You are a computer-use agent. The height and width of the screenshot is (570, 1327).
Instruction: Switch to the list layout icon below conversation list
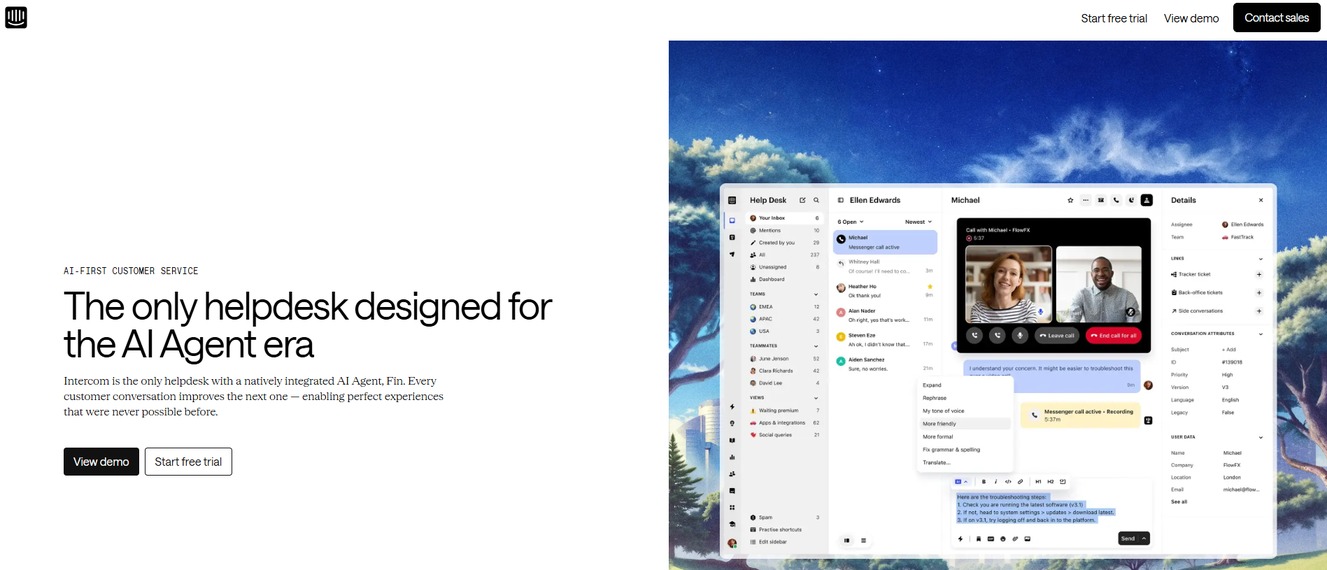(863, 540)
